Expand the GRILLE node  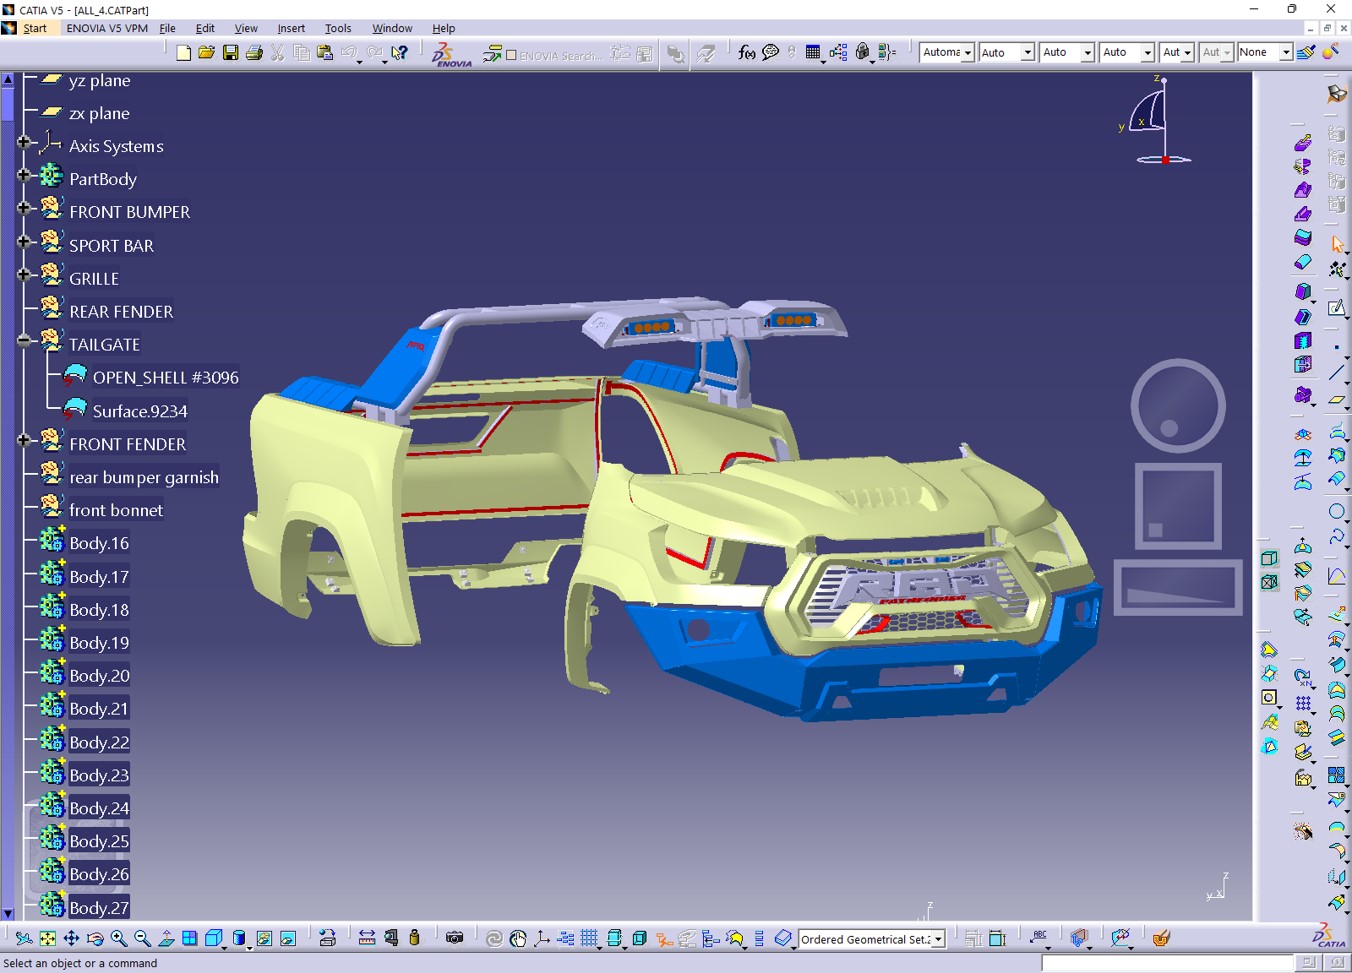(x=24, y=275)
